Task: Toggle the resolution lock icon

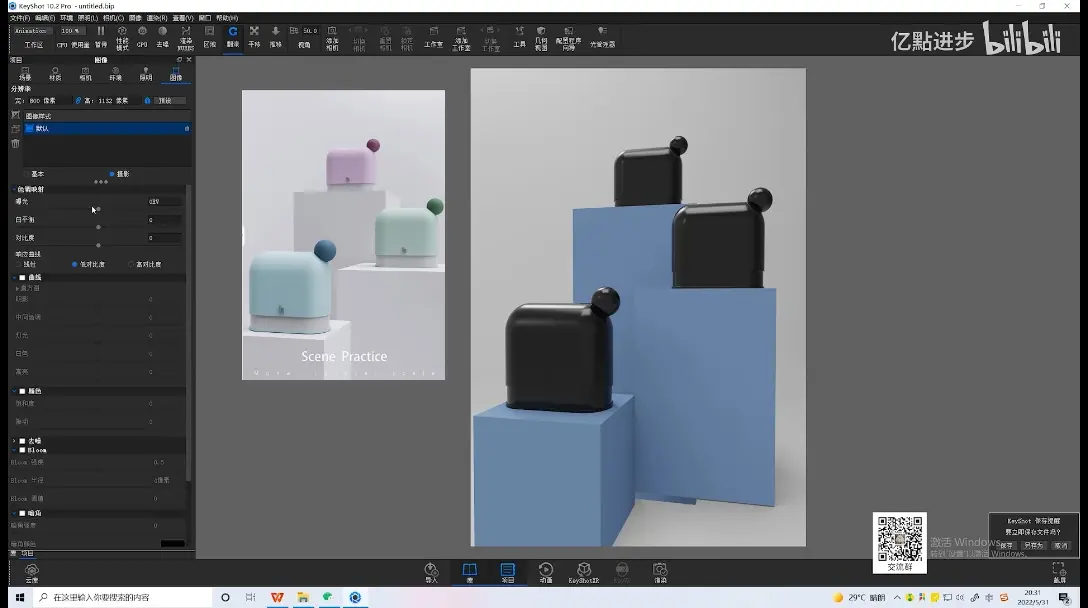Action: pos(147,101)
